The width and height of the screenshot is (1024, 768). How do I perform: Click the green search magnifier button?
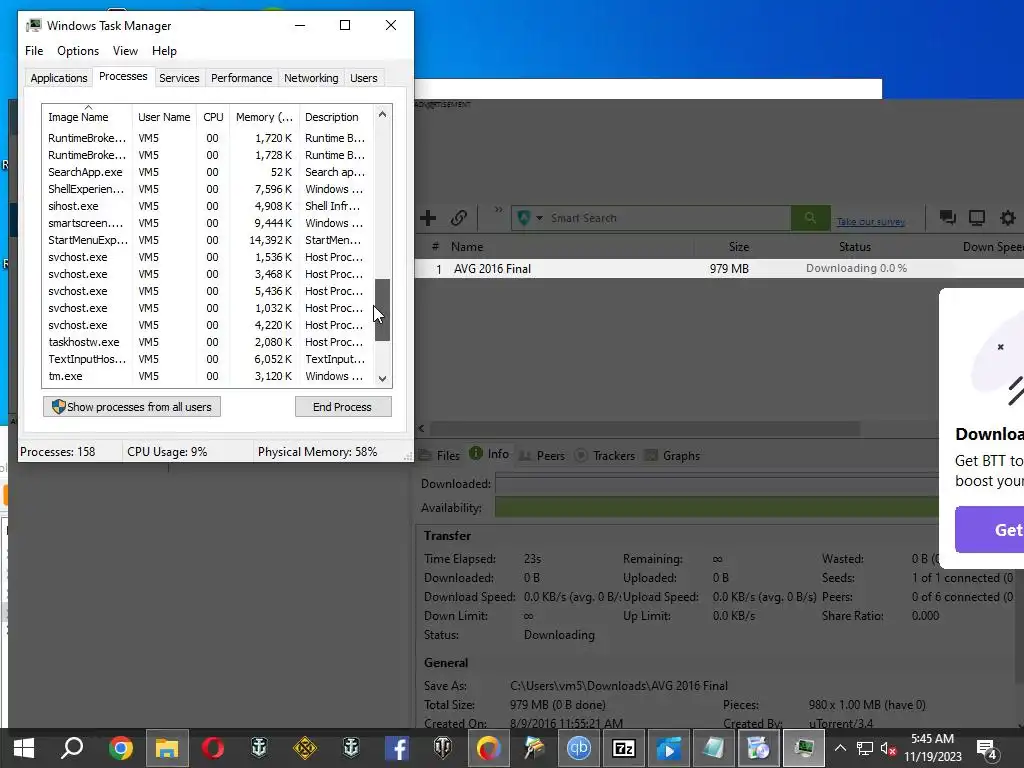pyautogui.click(x=810, y=218)
